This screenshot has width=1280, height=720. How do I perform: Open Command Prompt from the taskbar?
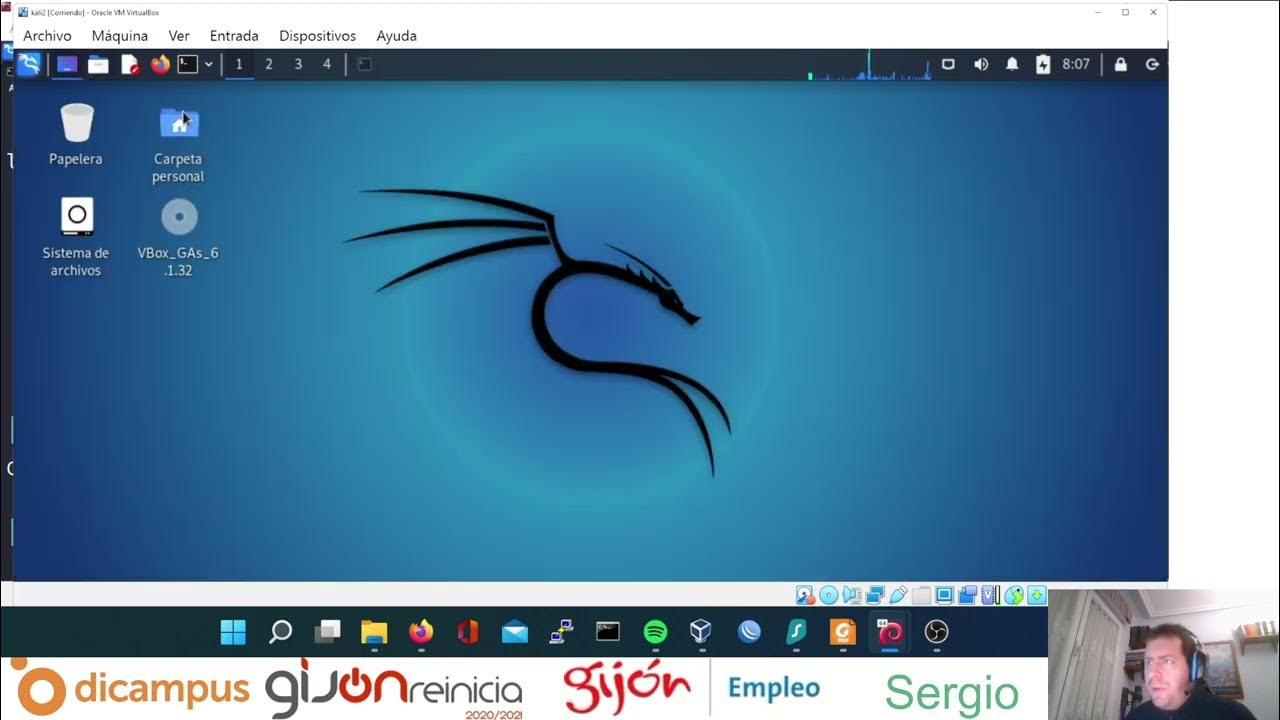point(608,632)
